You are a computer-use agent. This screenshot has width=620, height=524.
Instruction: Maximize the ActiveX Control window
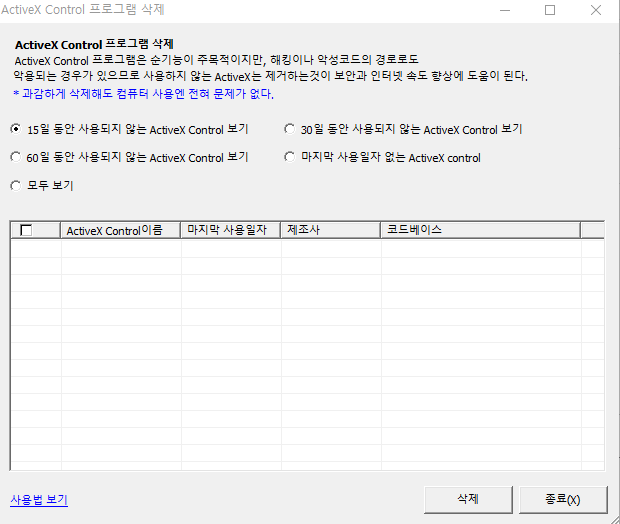(x=550, y=10)
